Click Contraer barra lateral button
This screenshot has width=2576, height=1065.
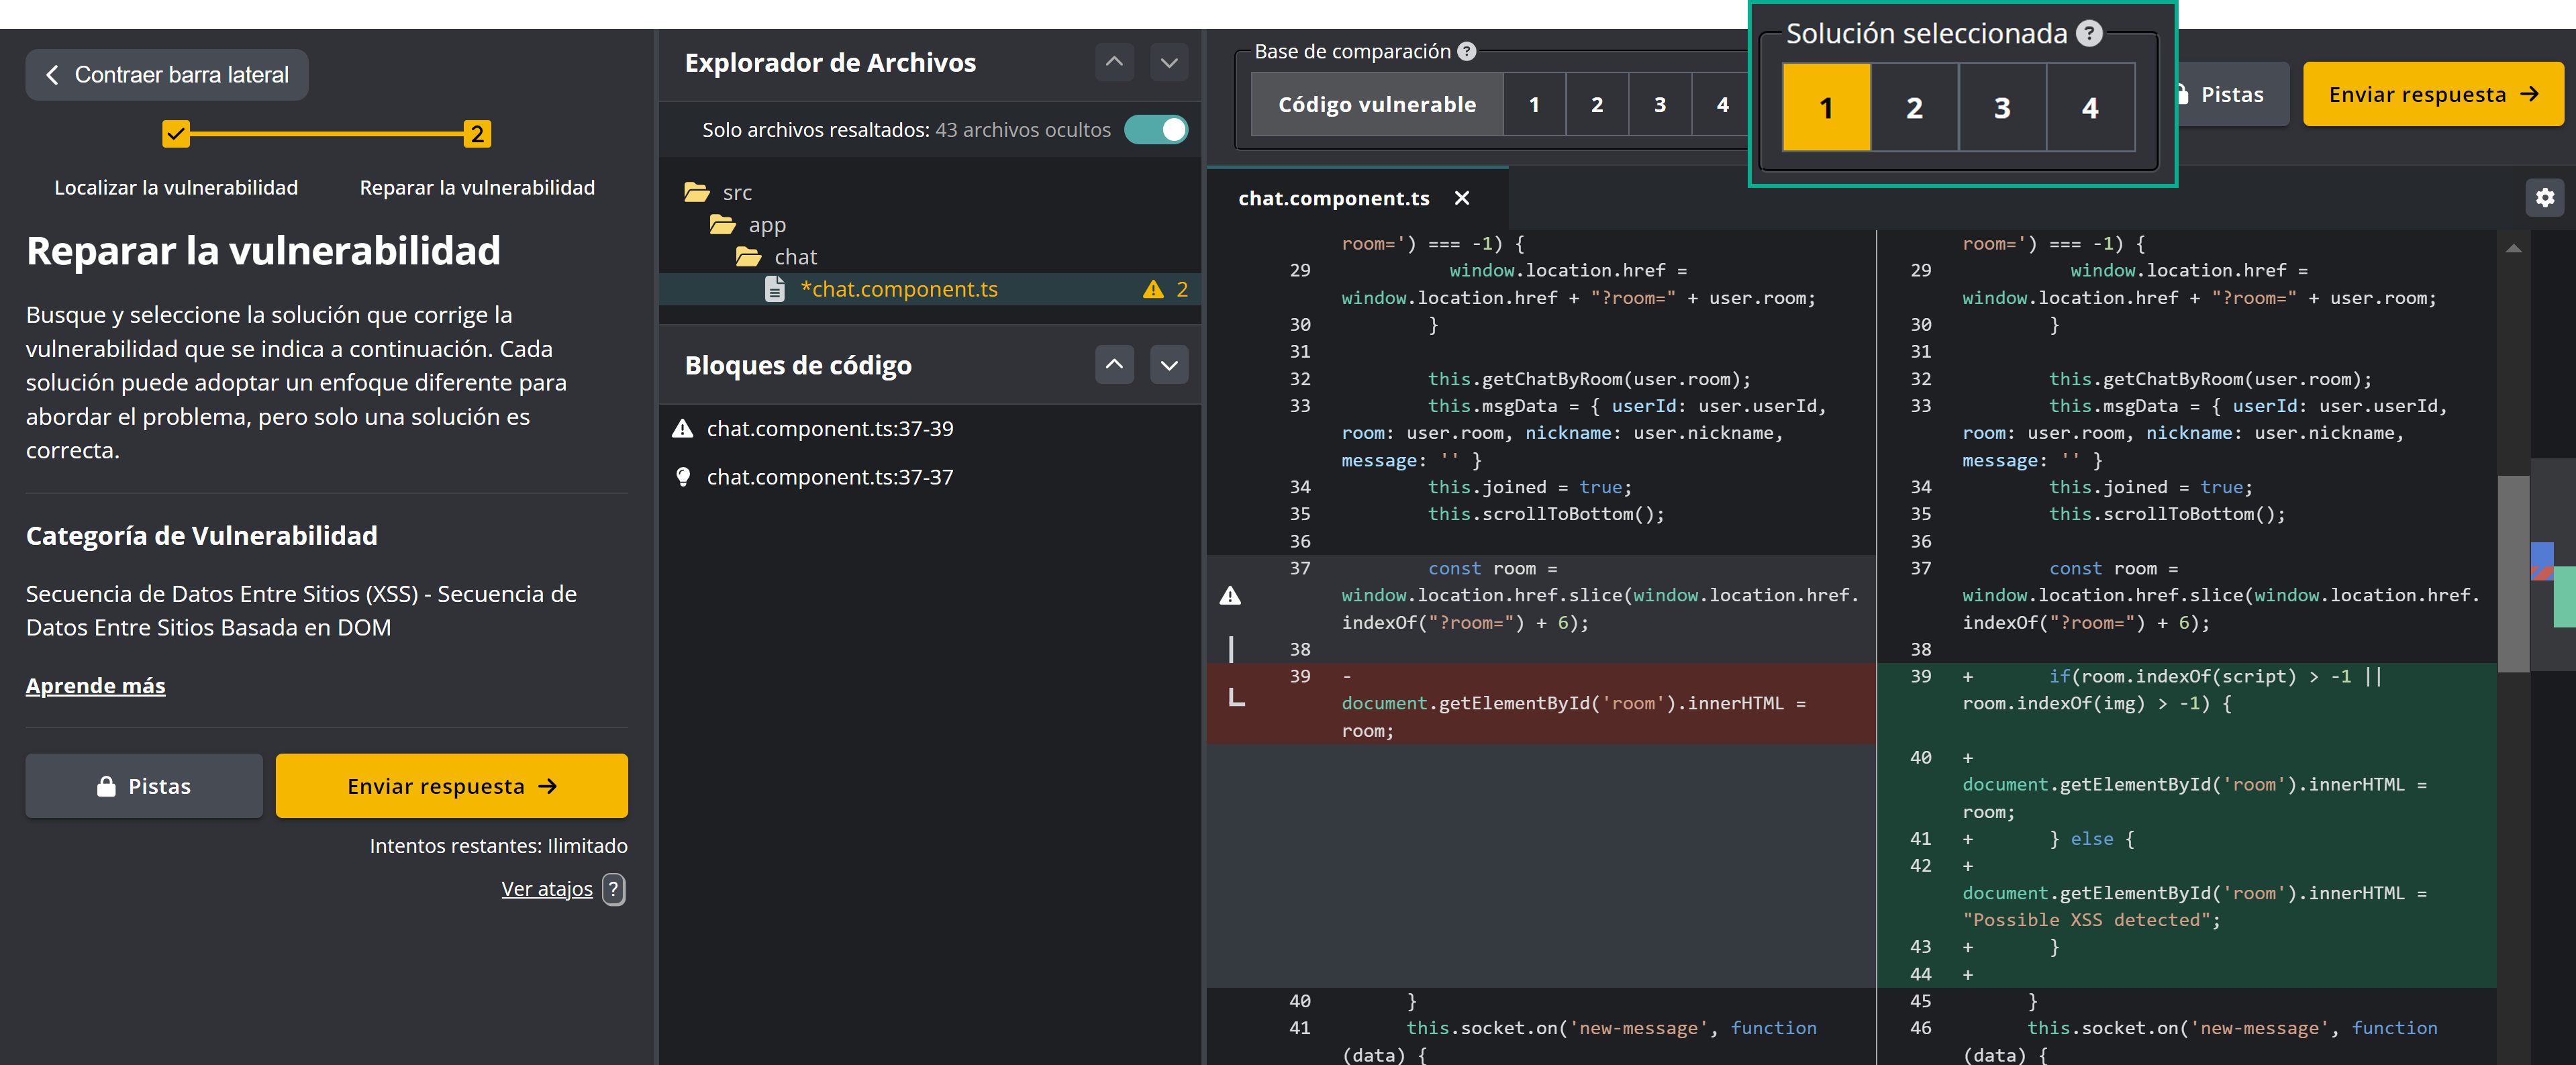pos(167,75)
